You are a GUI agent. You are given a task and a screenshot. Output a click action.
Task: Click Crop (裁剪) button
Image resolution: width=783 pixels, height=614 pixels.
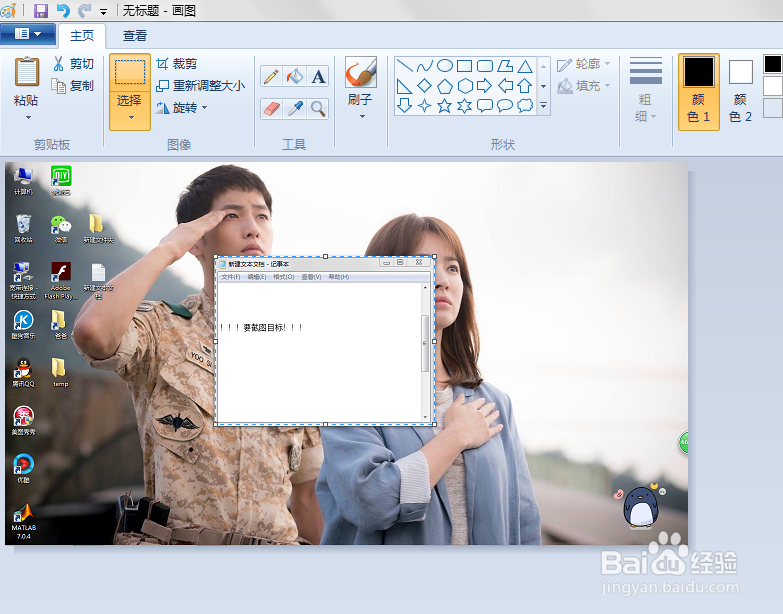point(177,63)
